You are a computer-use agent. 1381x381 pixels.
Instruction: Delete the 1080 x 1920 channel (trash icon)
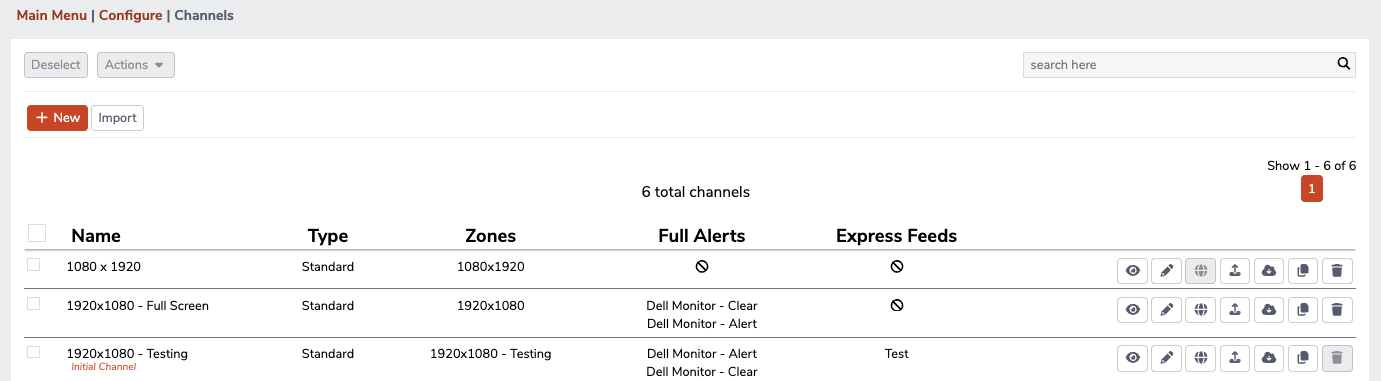click(x=1337, y=270)
